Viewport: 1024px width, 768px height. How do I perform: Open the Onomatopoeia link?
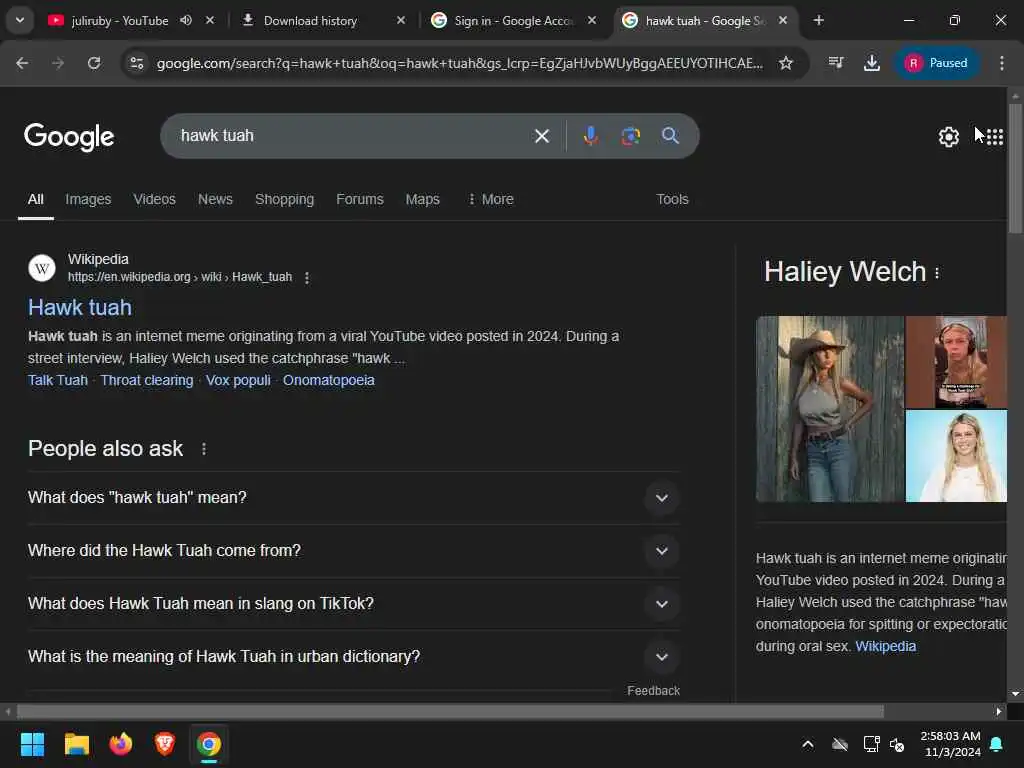pyautogui.click(x=328, y=380)
